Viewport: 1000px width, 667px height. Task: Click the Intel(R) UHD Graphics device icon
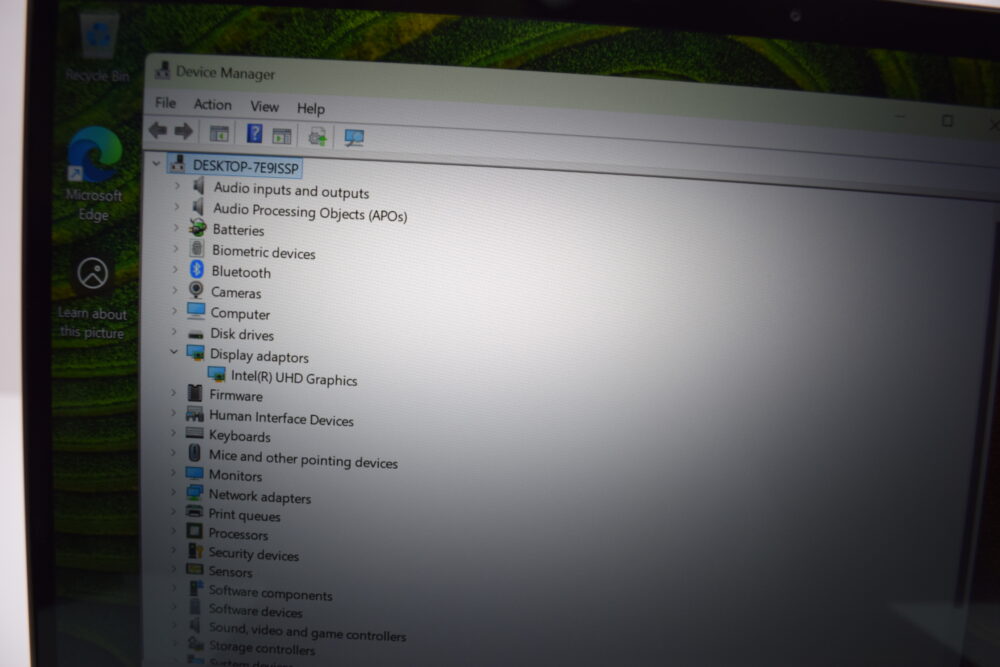[217, 374]
